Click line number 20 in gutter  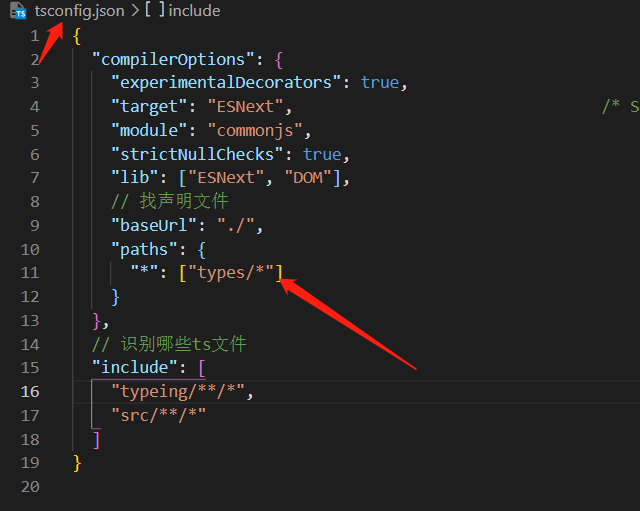coord(30,487)
